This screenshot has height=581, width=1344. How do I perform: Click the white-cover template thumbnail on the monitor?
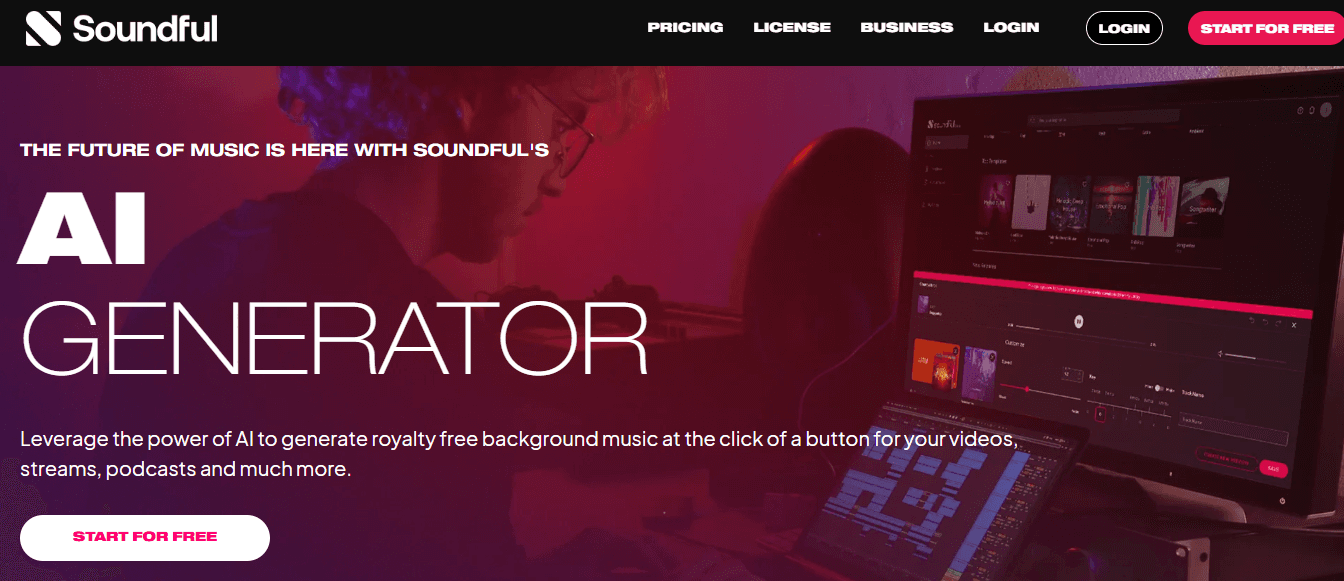pyautogui.click(x=1032, y=203)
